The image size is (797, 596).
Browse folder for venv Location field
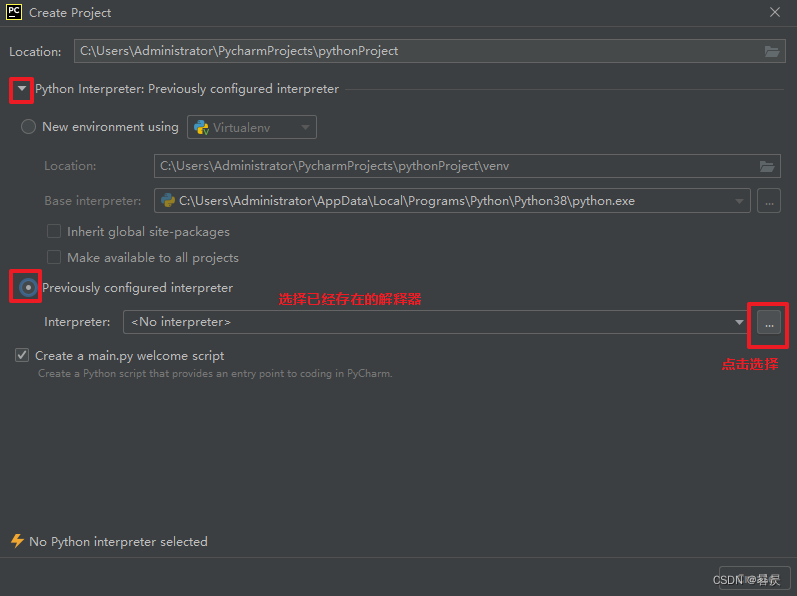tap(767, 166)
